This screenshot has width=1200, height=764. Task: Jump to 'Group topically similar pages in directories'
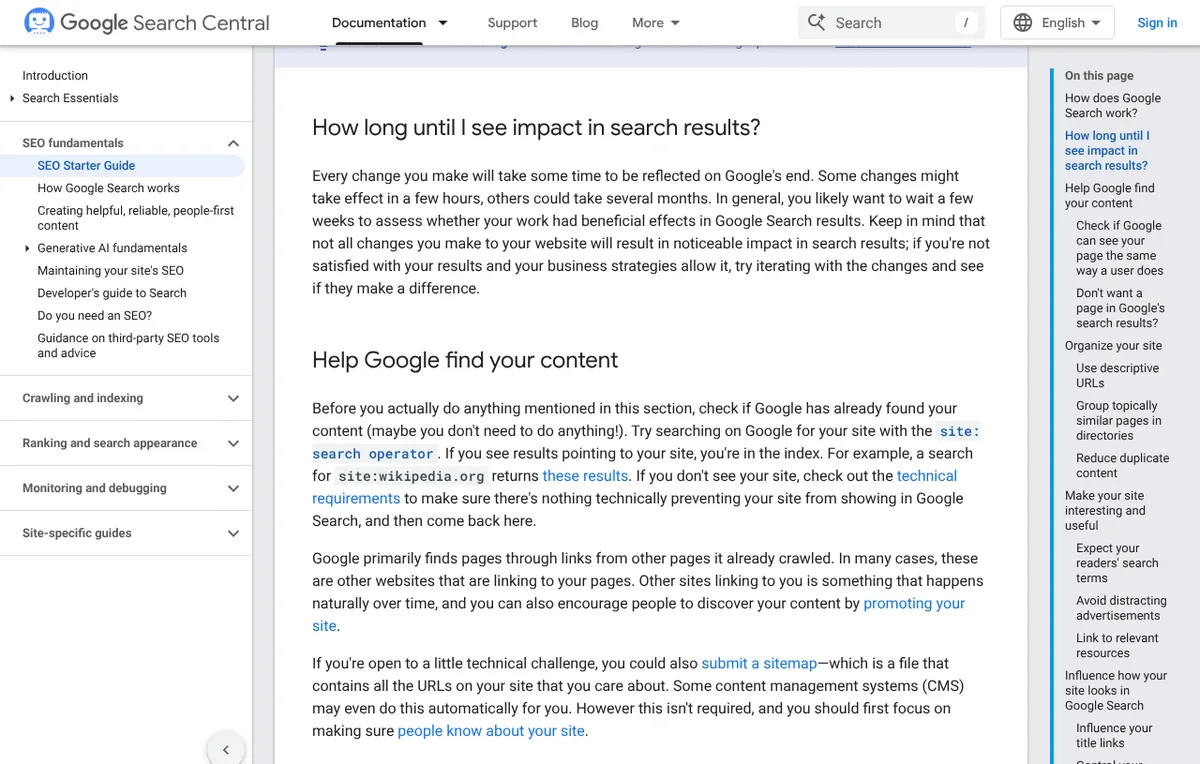(1119, 420)
